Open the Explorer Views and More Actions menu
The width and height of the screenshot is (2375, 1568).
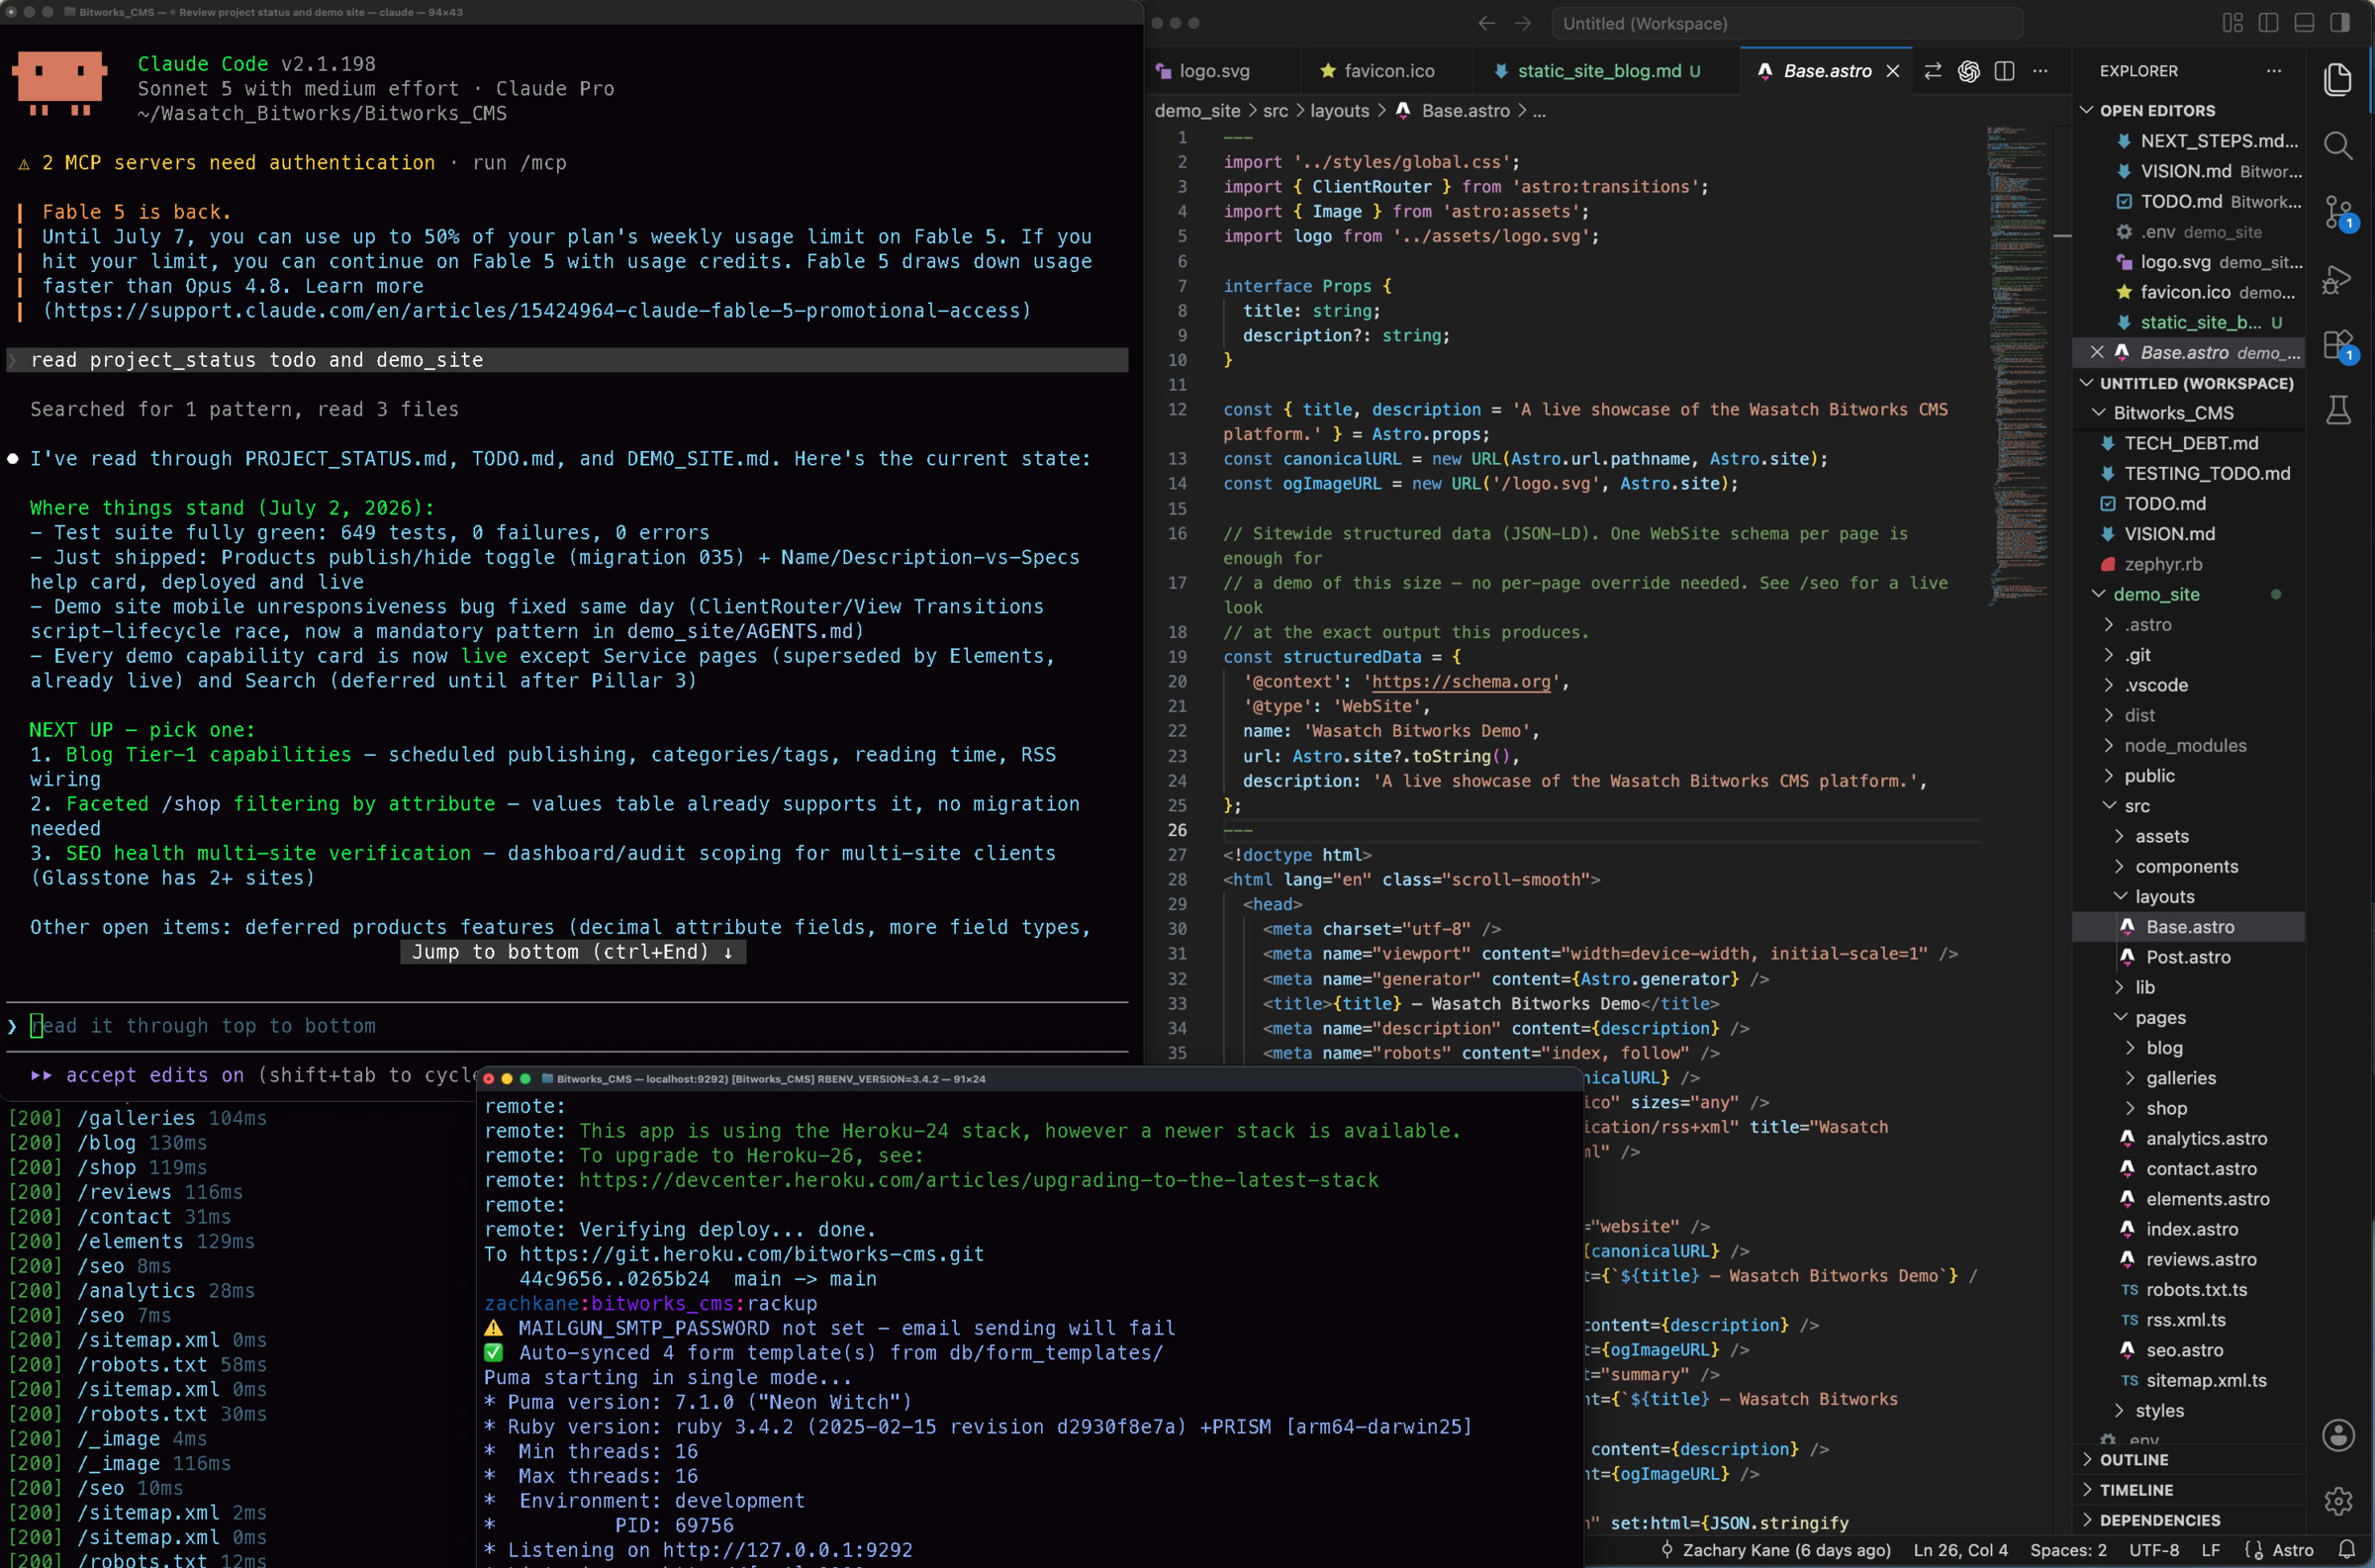(2274, 71)
